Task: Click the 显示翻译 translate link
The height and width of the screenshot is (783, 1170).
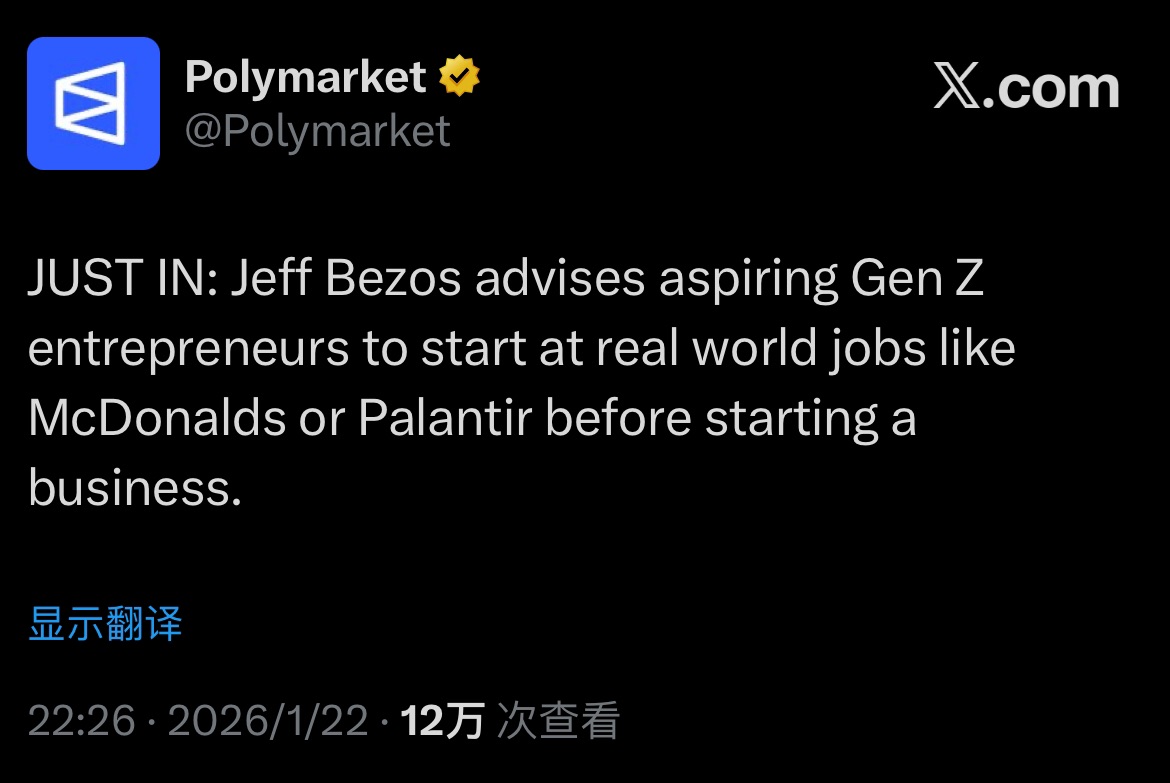Action: click(105, 624)
